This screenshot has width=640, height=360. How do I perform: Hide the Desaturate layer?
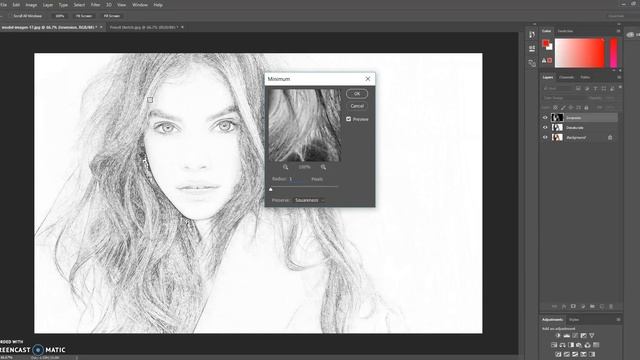pyautogui.click(x=545, y=127)
